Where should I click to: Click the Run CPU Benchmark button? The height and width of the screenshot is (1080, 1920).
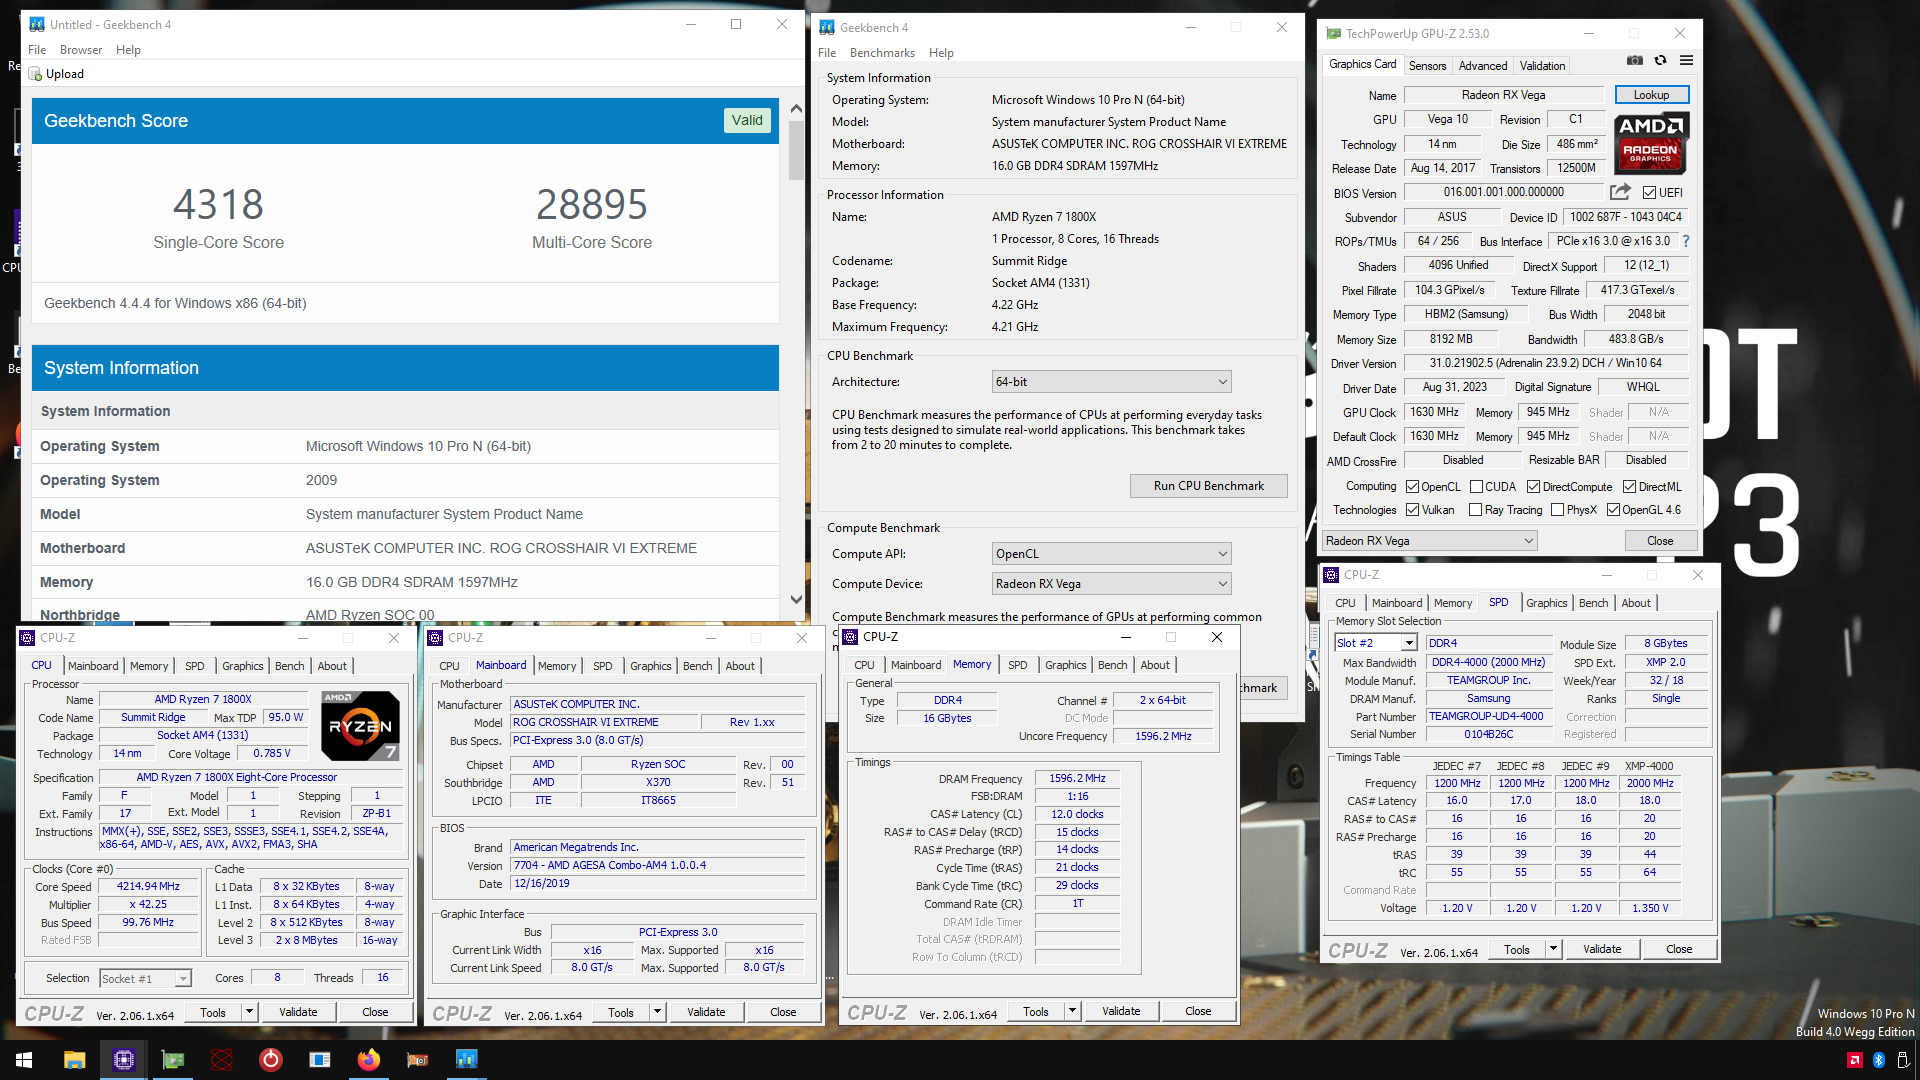(1208, 486)
